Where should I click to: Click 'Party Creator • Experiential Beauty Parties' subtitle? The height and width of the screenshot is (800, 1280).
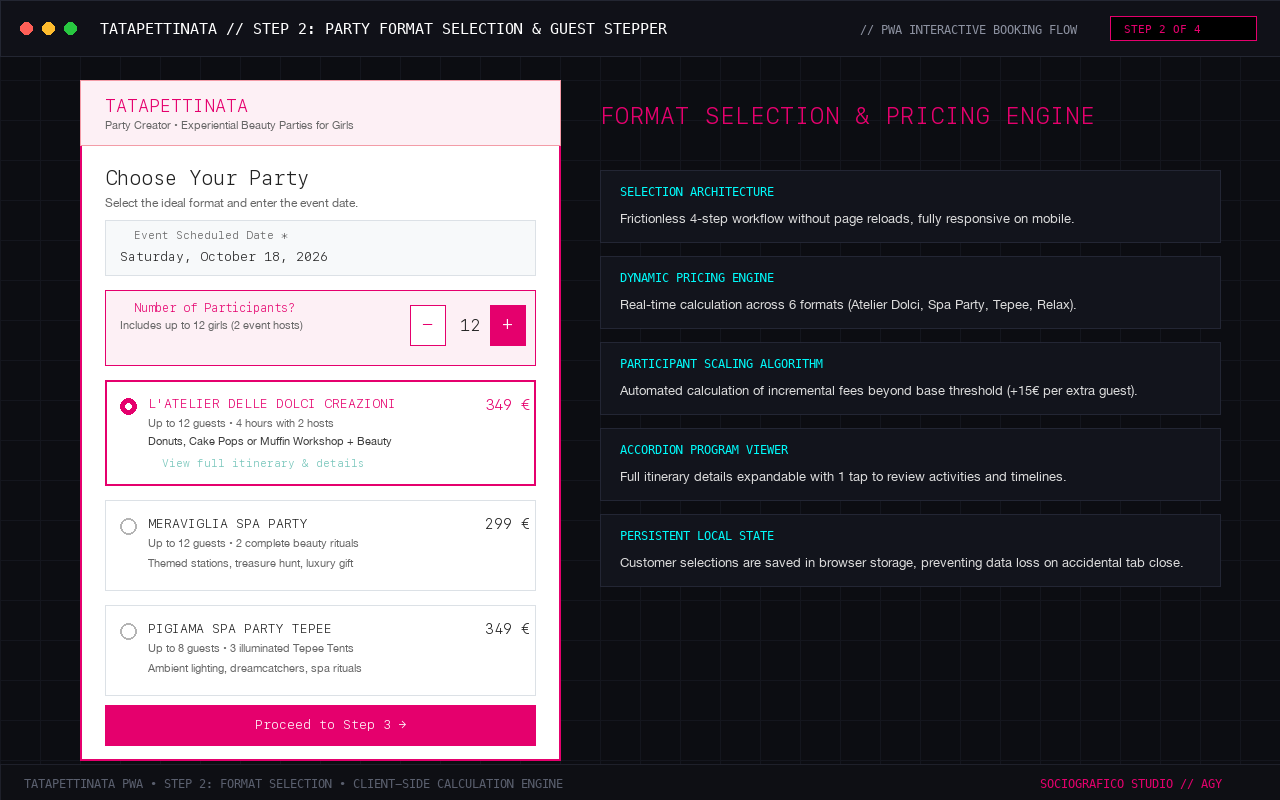click(x=229, y=125)
